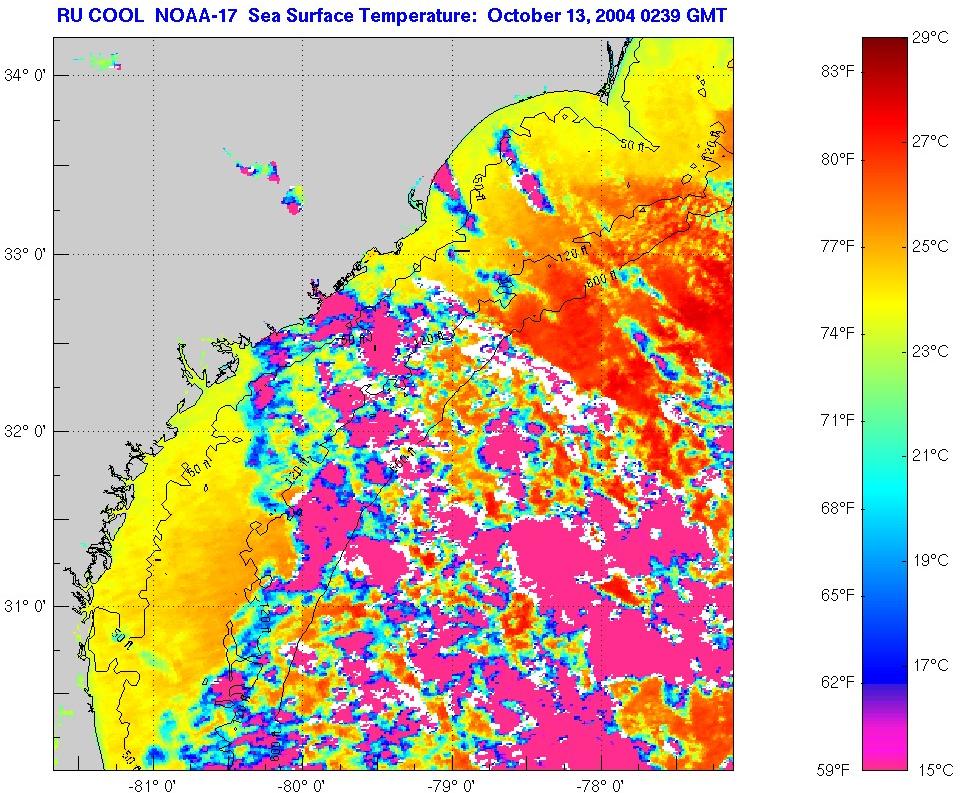Click the 74°F colorbar label
Viewport: 960px width, 793px height.
[837, 333]
